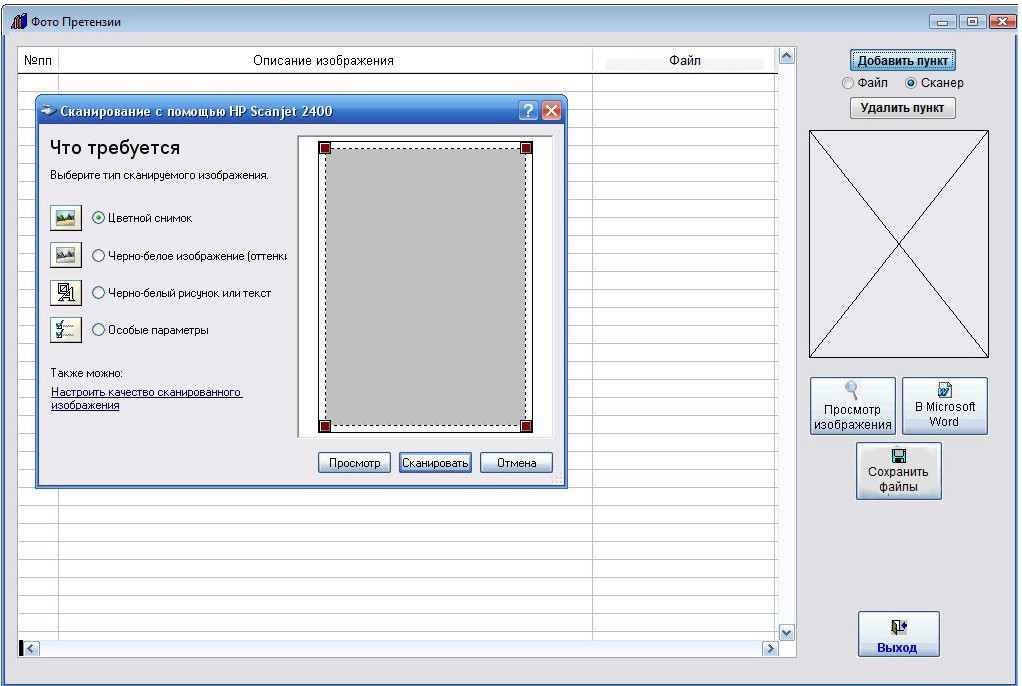Click bottom-right crop handle in scan preview
The image size is (1022, 686).
[526, 426]
